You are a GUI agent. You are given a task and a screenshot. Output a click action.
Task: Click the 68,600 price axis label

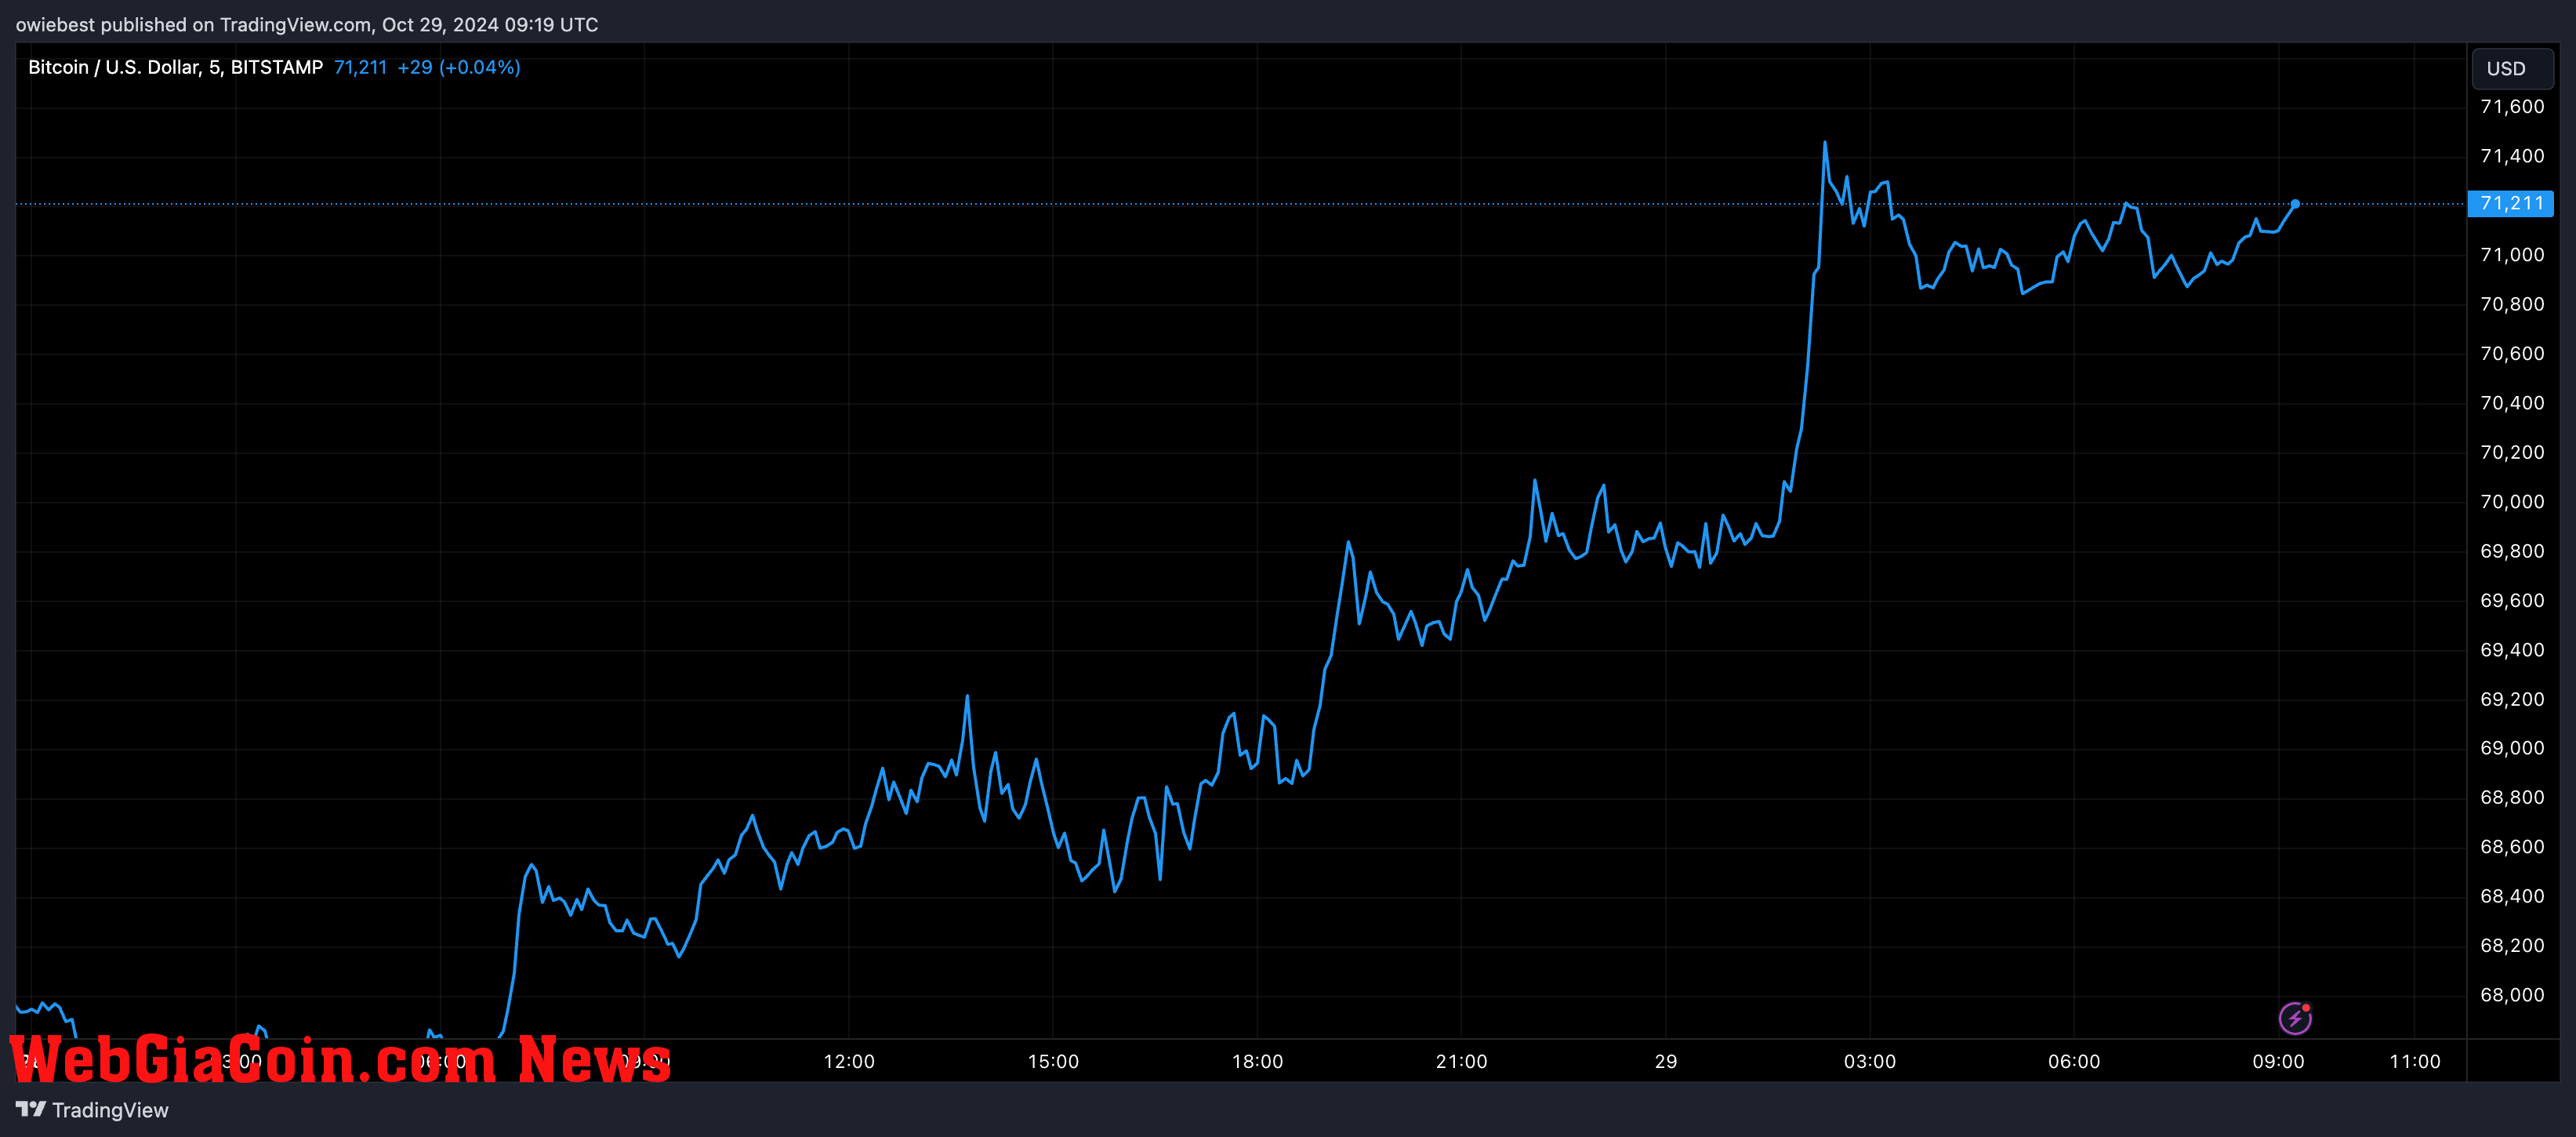(2512, 847)
